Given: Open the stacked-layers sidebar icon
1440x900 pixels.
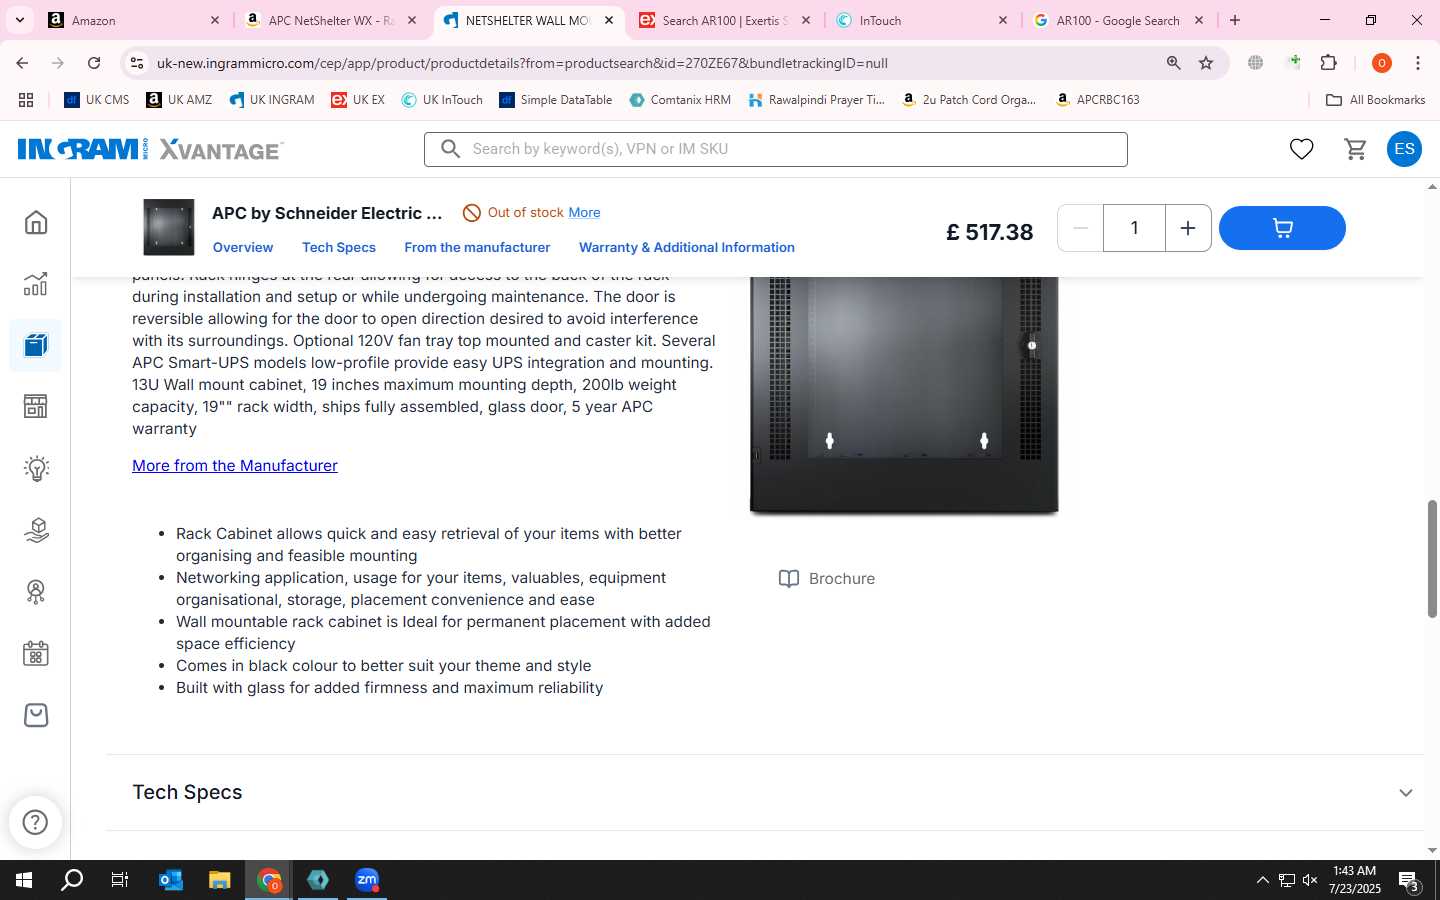Looking at the screenshot, I should pyautogui.click(x=36, y=530).
